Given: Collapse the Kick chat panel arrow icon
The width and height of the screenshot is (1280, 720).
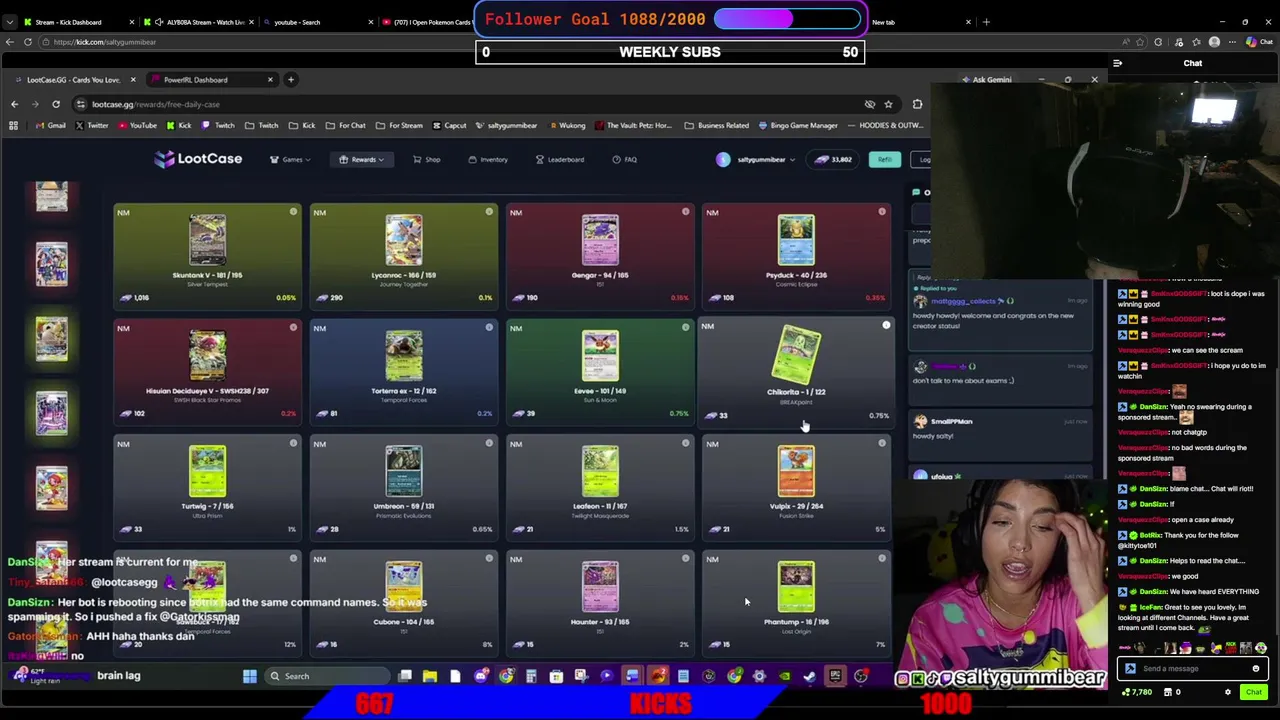Looking at the screenshot, I should click(1118, 63).
